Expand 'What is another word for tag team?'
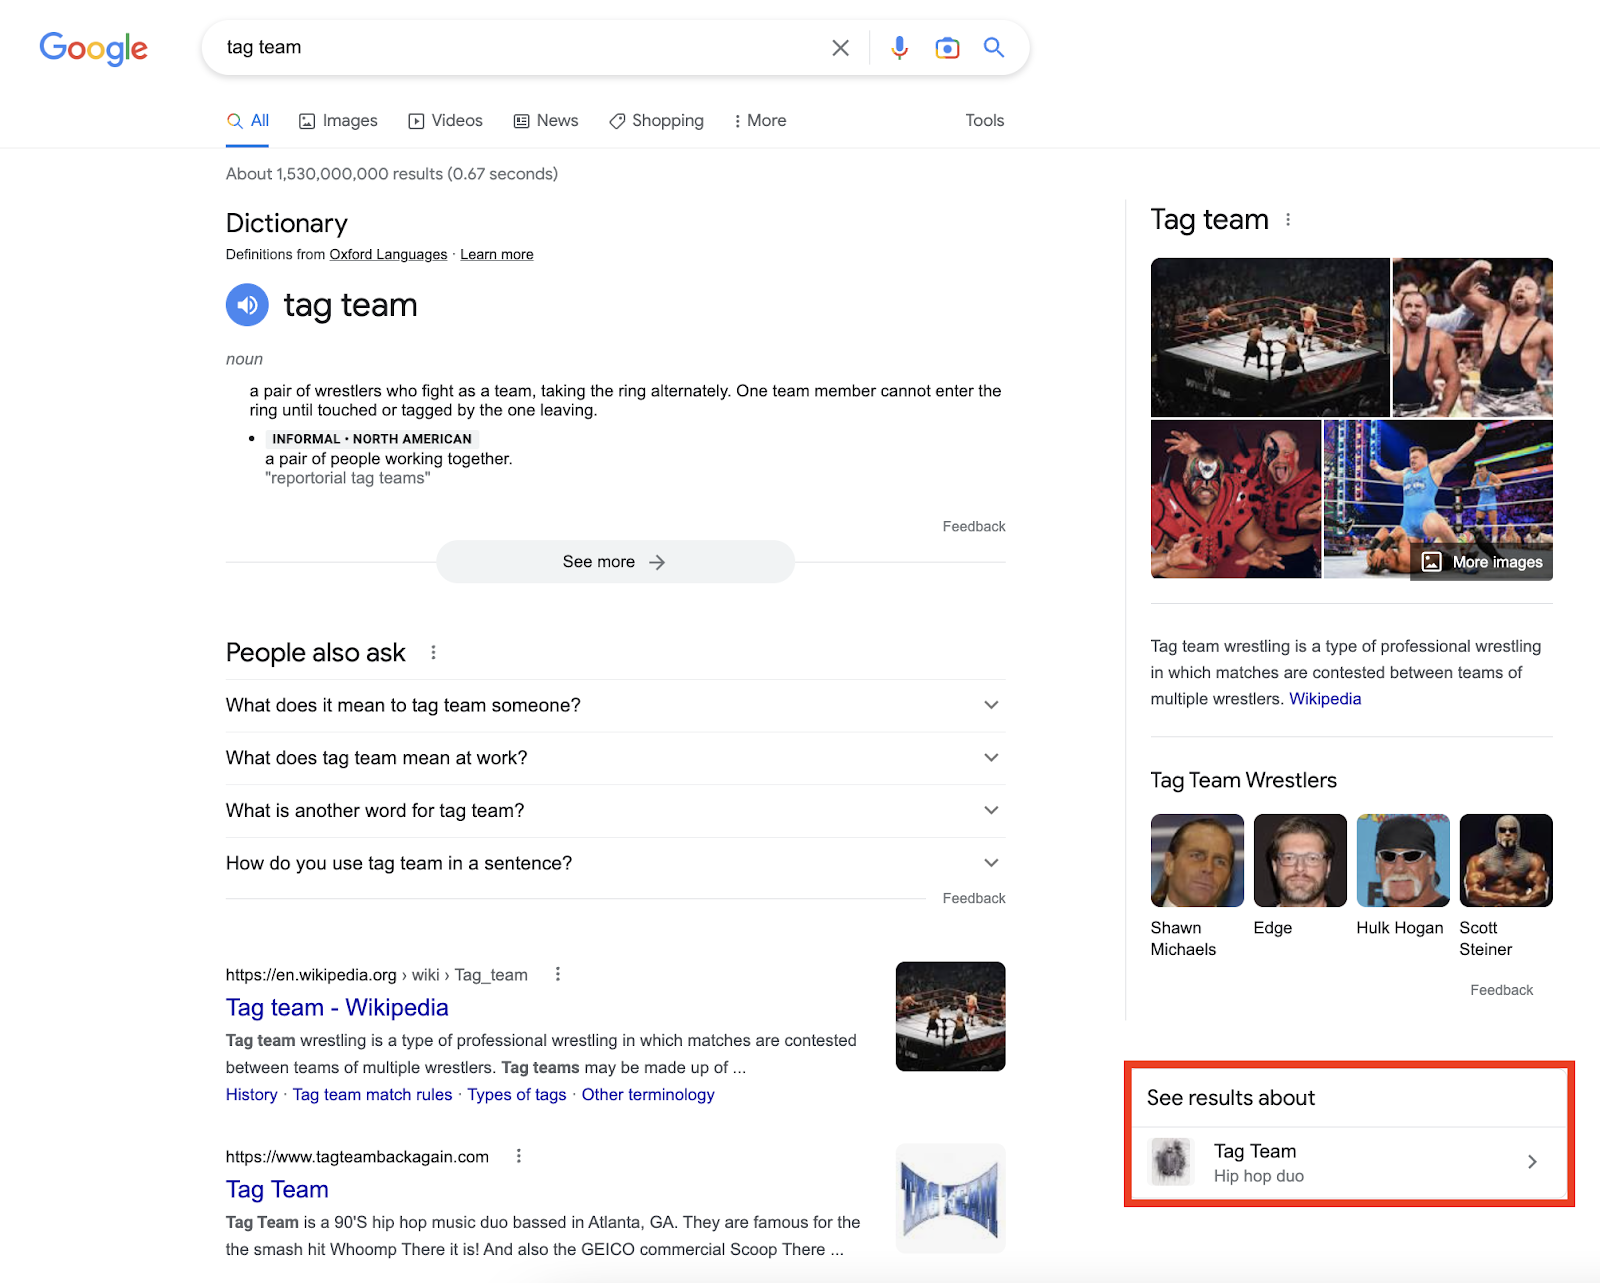The image size is (1600, 1283). tap(616, 811)
